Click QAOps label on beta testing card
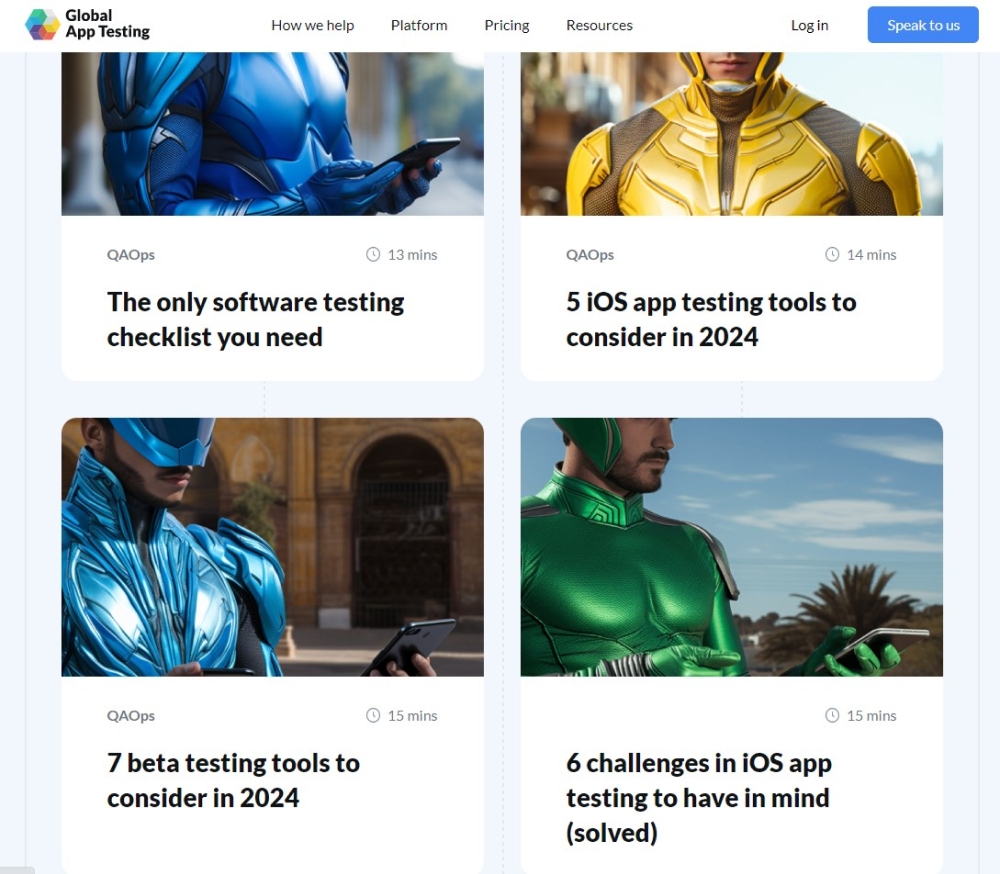 pos(131,716)
